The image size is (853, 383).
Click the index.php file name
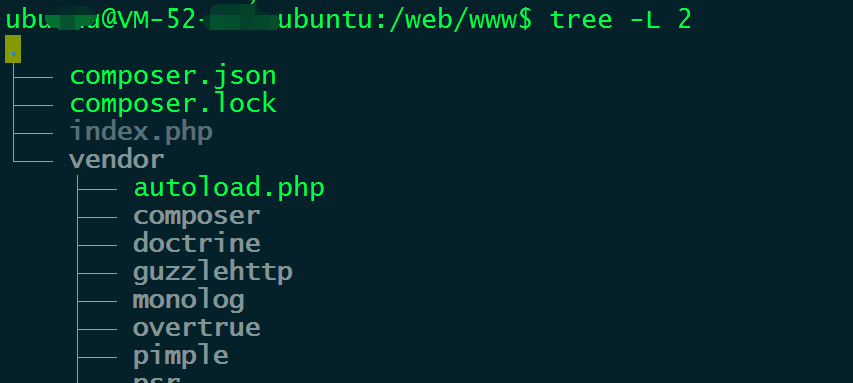click(x=141, y=132)
